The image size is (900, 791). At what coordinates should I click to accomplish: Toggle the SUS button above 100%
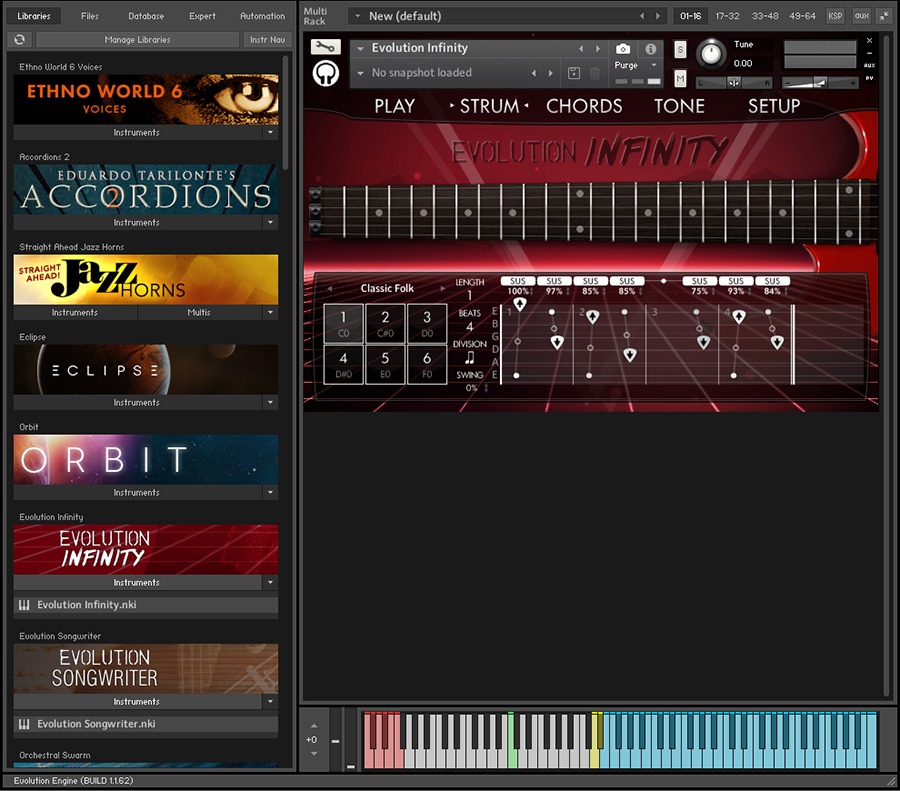coord(518,281)
